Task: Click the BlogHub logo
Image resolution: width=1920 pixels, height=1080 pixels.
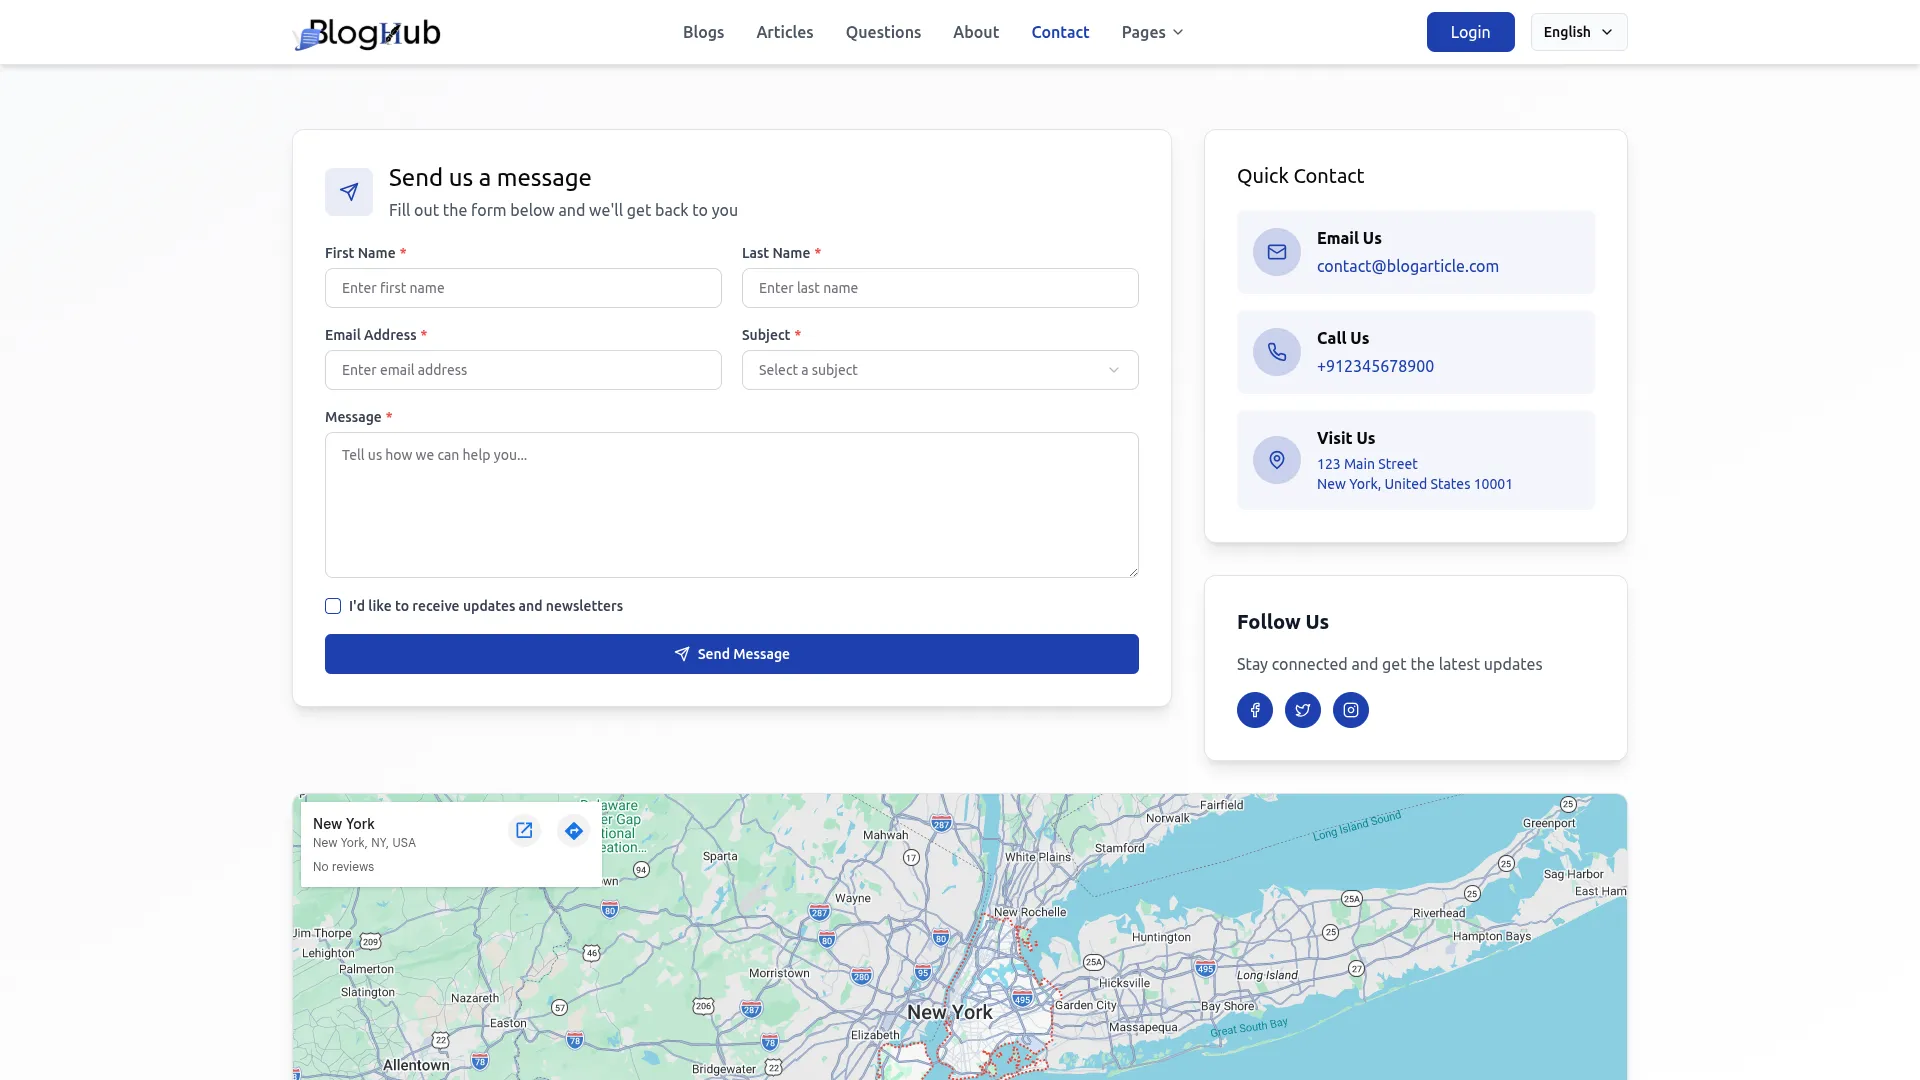Action: pyautogui.click(x=367, y=33)
